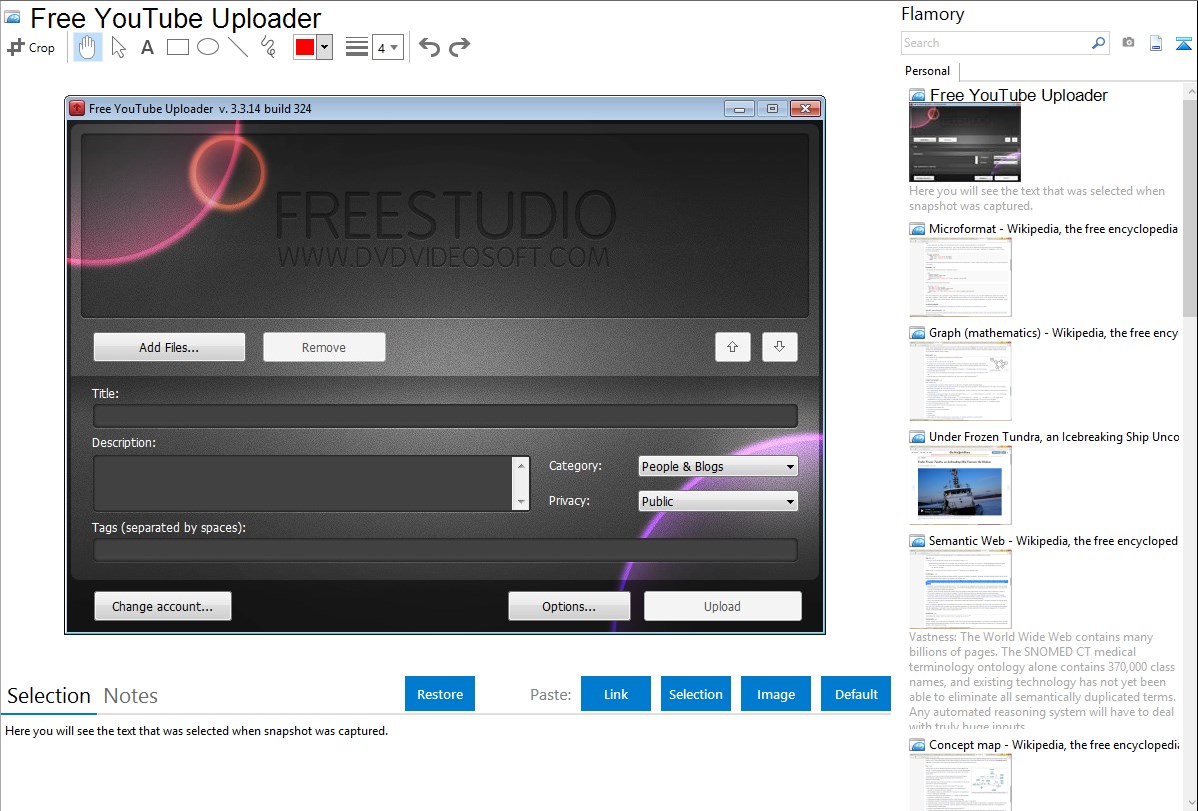Activate the hand pan tool
Screen dimensions: 1198x811
(x=88, y=47)
